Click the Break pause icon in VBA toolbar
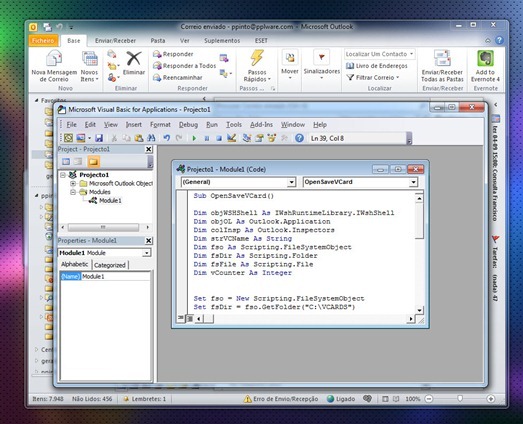 pos(207,138)
